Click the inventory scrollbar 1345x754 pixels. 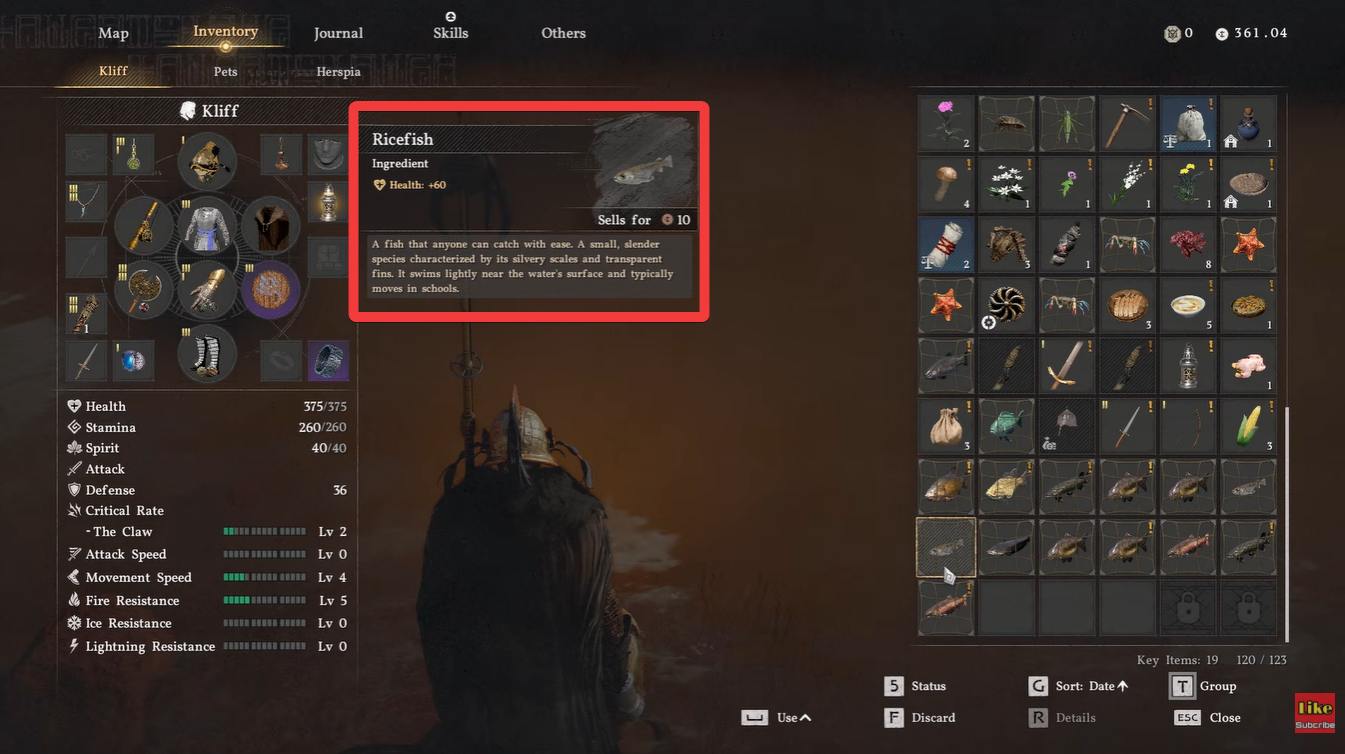pos(1287,524)
